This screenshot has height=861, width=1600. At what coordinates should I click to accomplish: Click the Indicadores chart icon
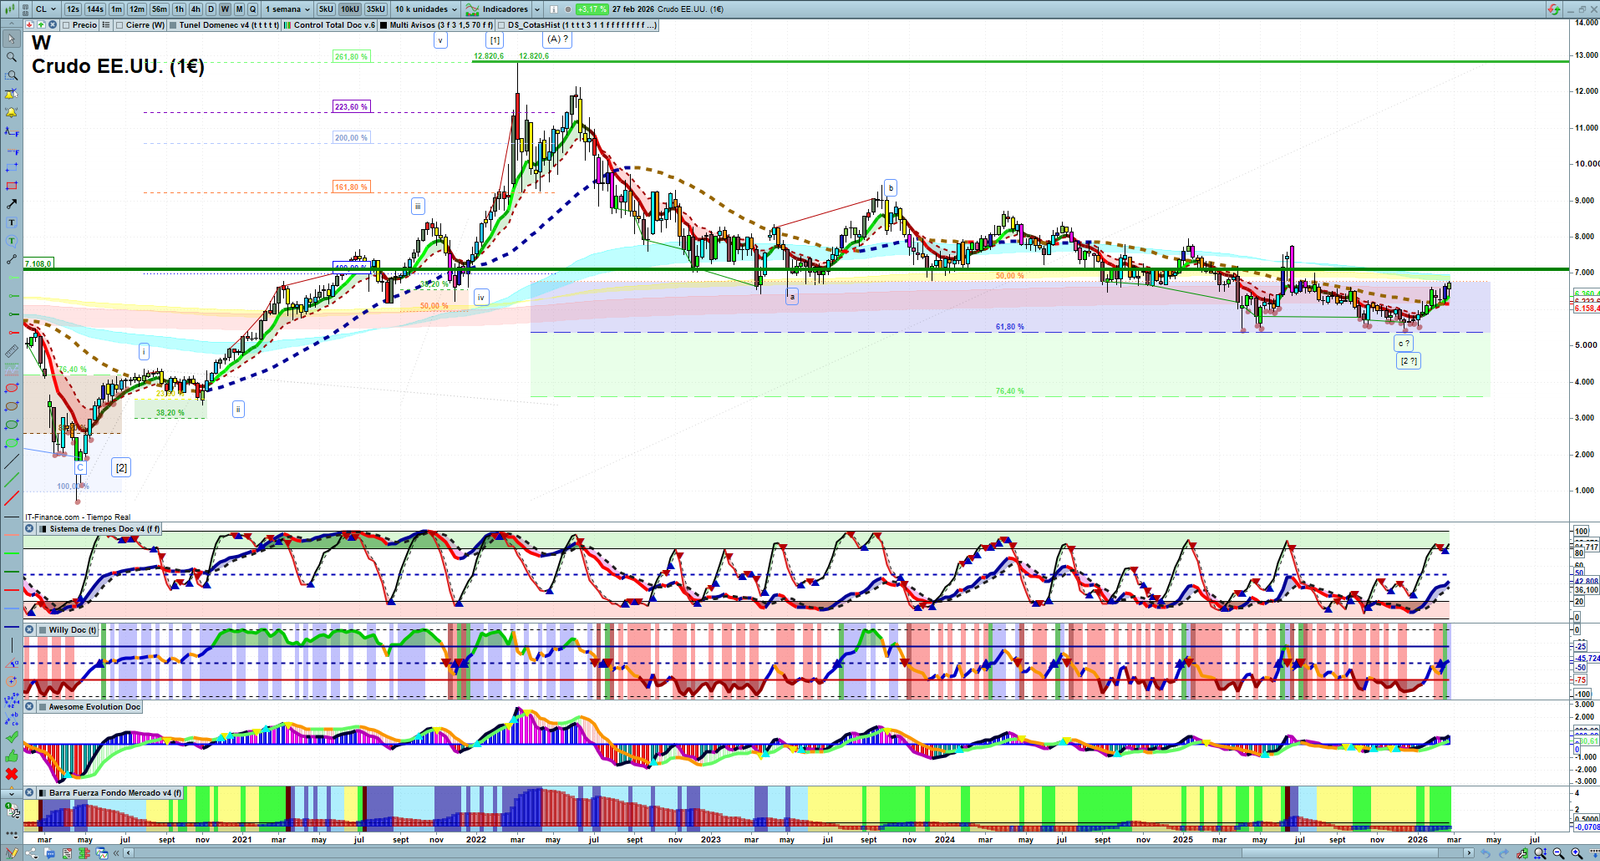coord(472,9)
